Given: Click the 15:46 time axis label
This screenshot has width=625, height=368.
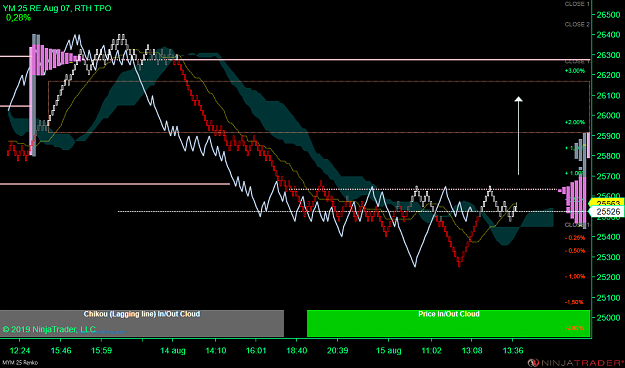Looking at the screenshot, I should (61, 350).
